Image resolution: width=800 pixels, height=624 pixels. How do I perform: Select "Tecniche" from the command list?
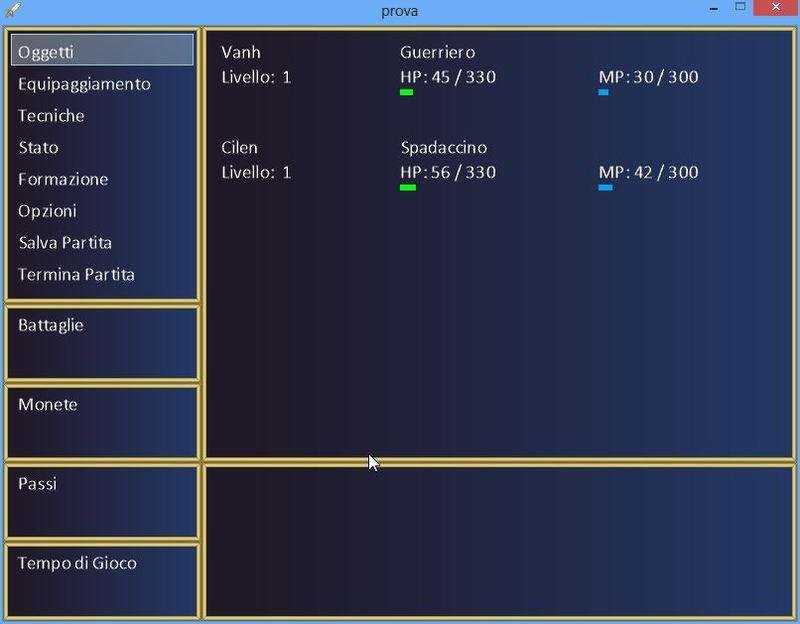coord(52,116)
